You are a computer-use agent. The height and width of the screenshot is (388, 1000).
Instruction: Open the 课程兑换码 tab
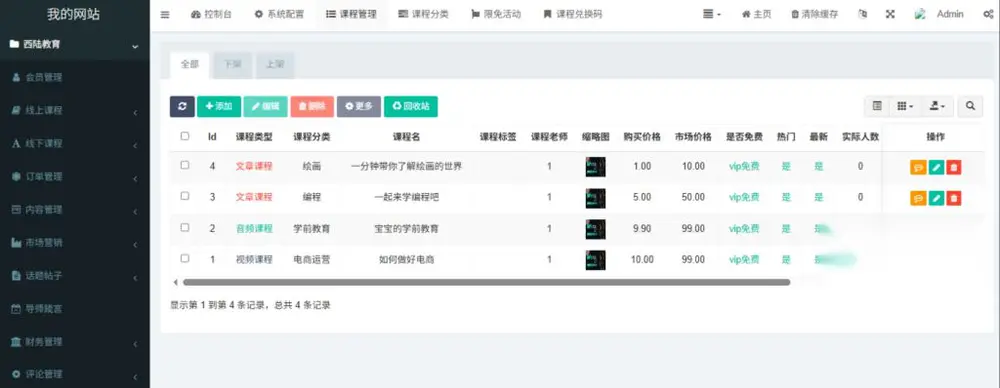pos(573,15)
